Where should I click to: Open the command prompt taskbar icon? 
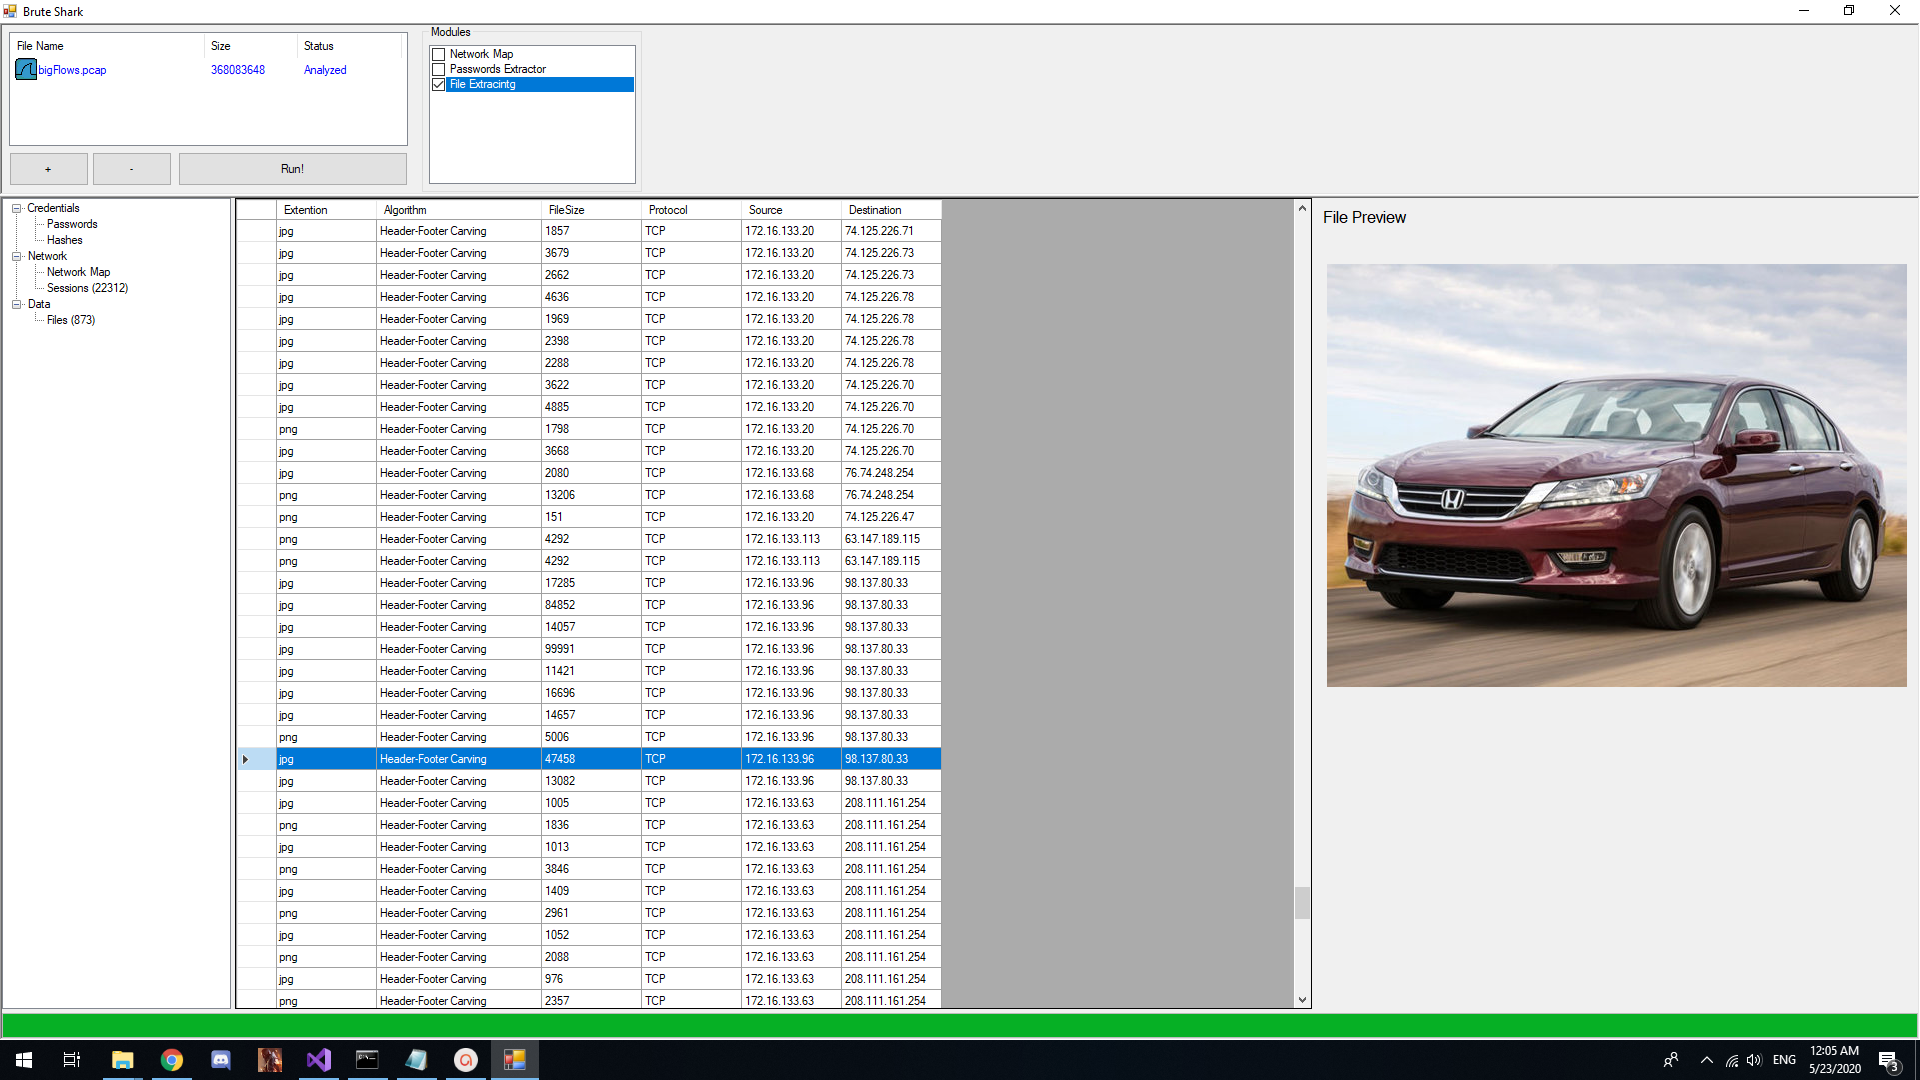tap(367, 1060)
